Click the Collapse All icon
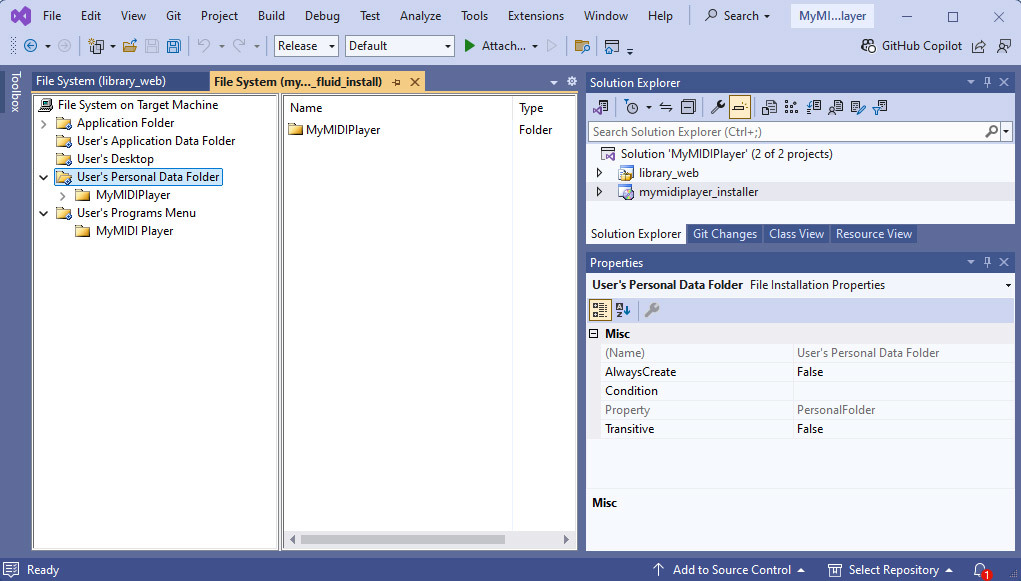 coord(688,107)
